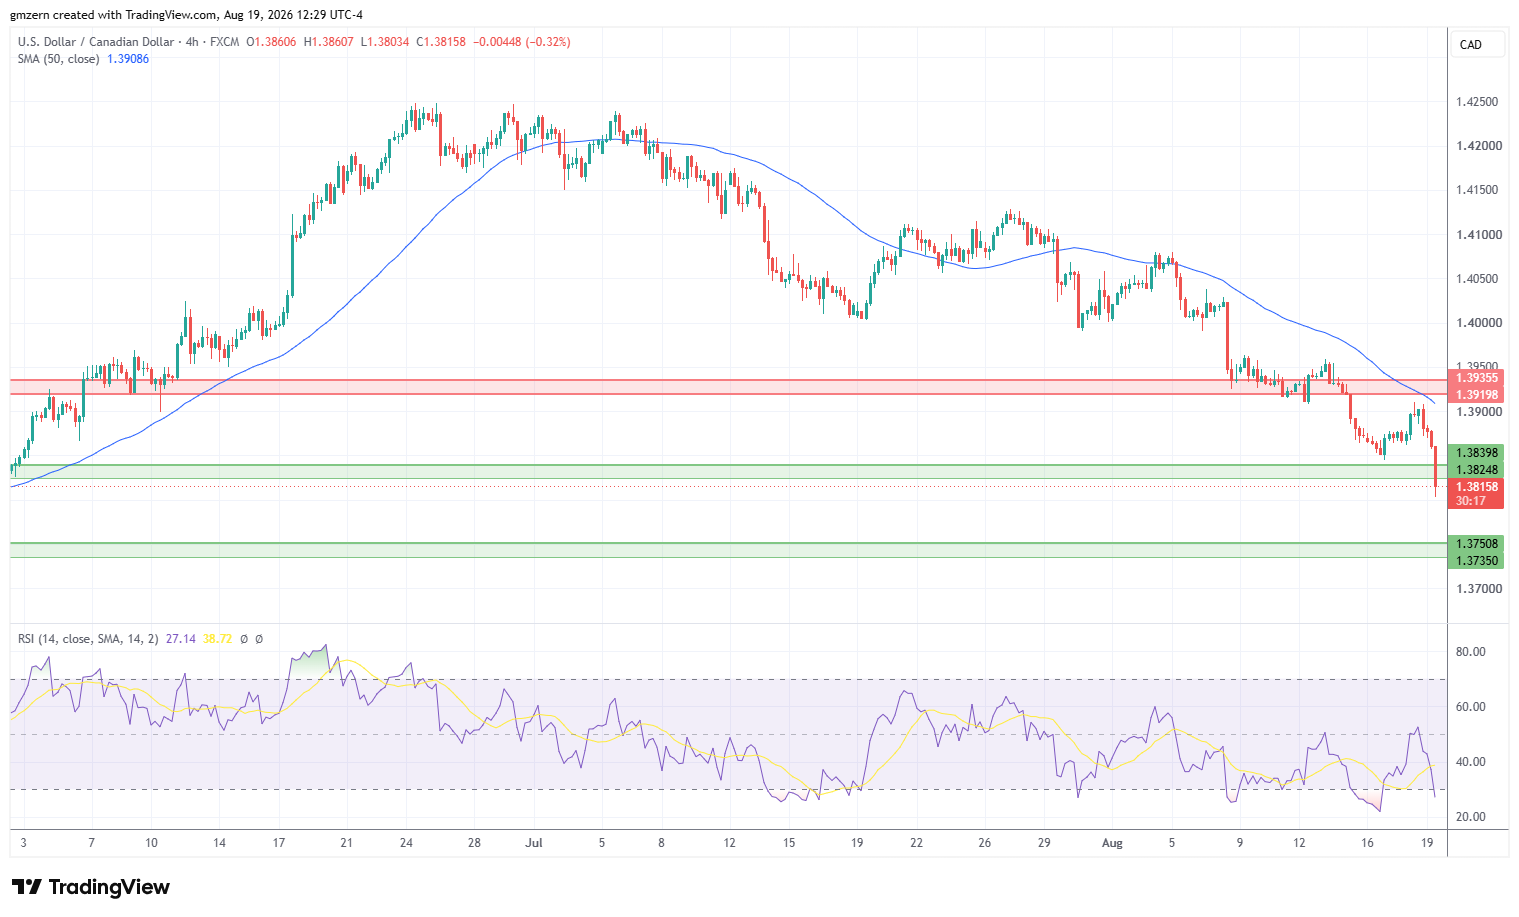Click the 80.00 RSI axis label
The width and height of the screenshot is (1519, 917).
click(x=1470, y=652)
